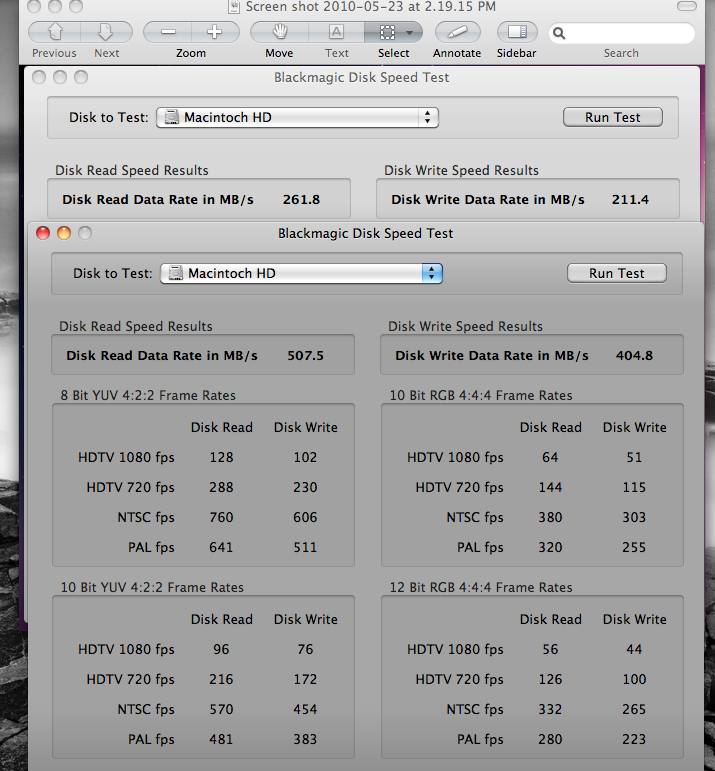715x771 pixels.
Task: Toggle the Sidebar in Preview
Action: click(x=516, y=32)
